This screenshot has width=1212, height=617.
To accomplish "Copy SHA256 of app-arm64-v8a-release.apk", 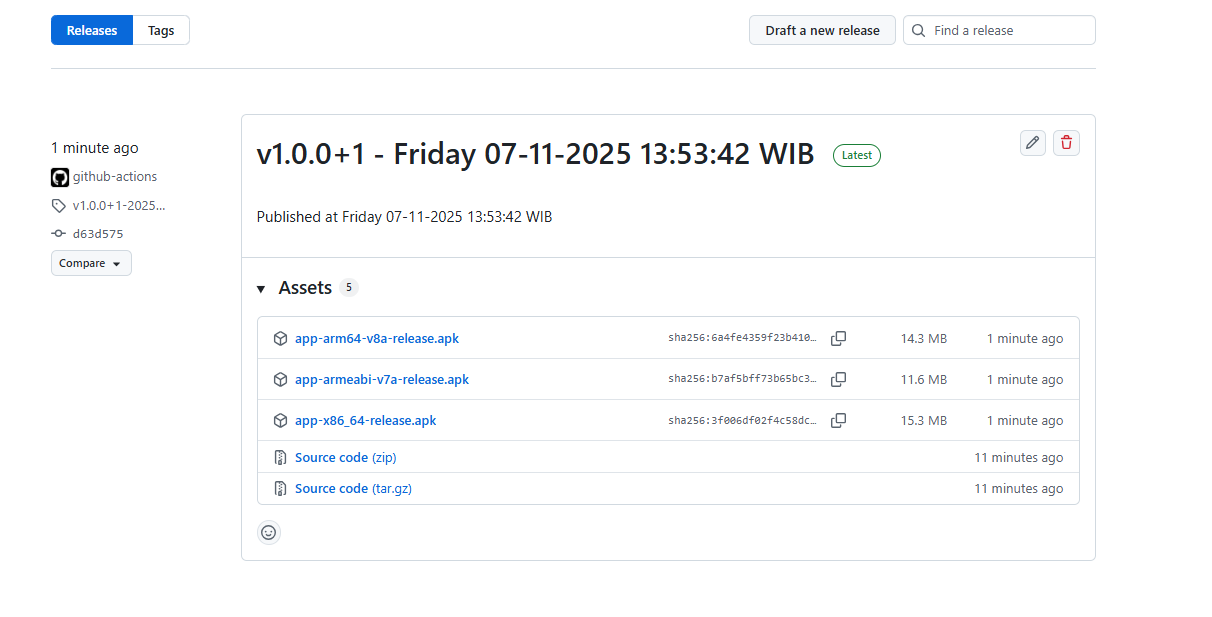I will coord(838,339).
